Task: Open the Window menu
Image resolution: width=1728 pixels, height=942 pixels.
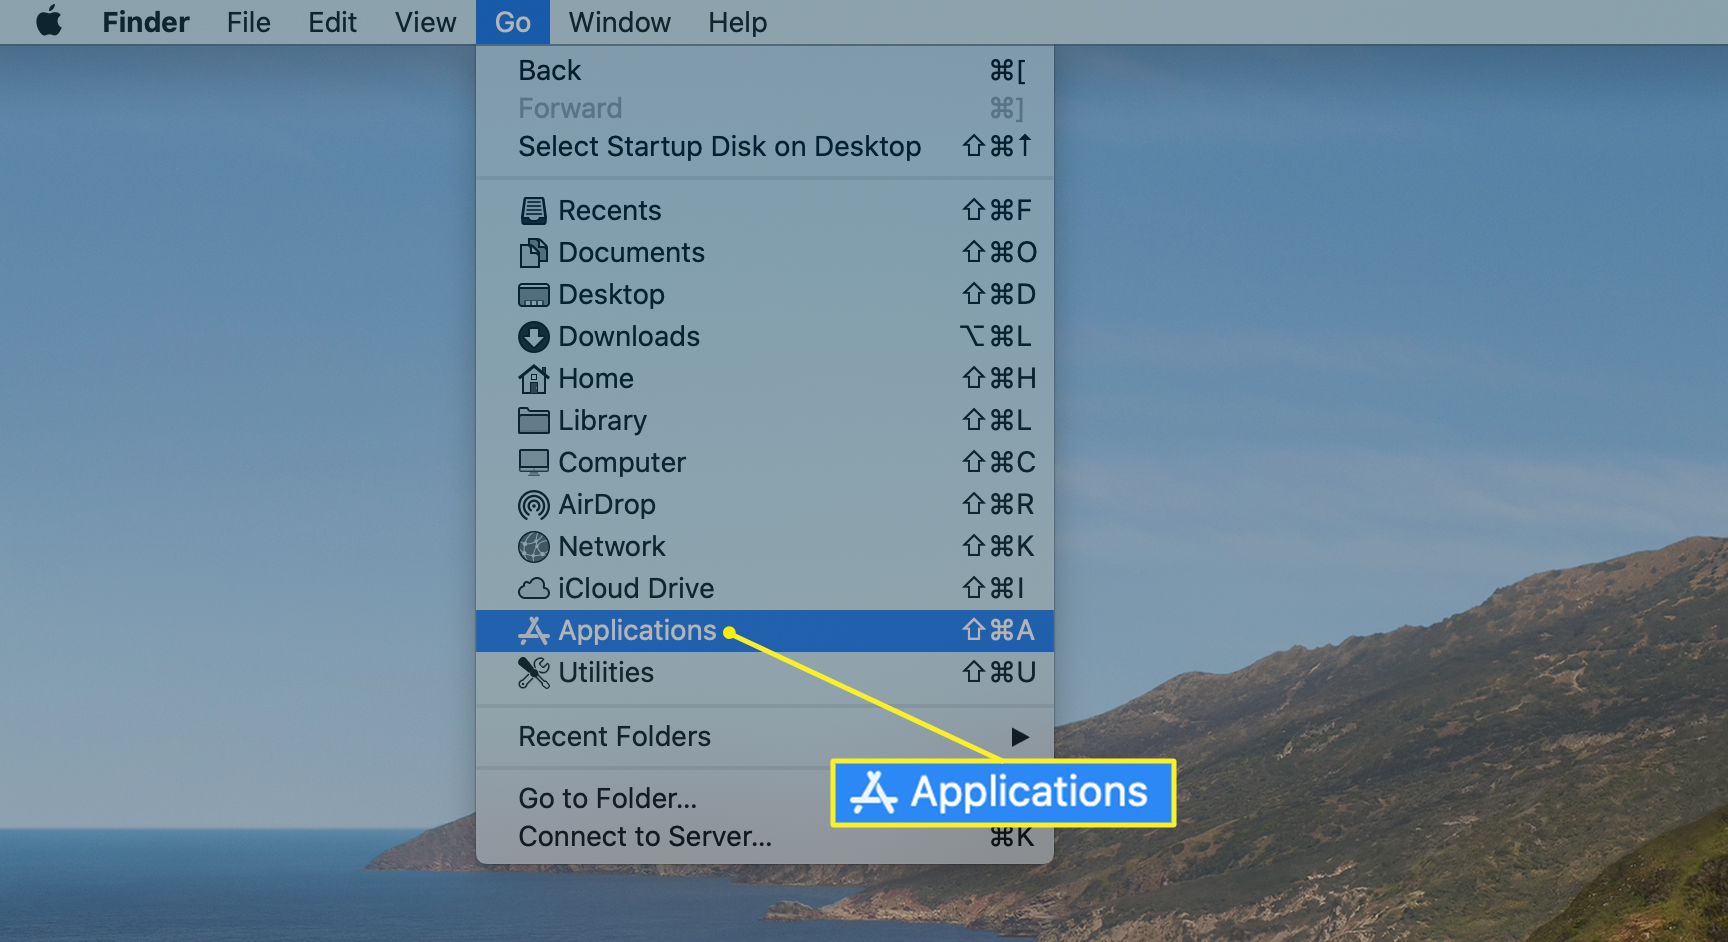Action: pos(620,22)
